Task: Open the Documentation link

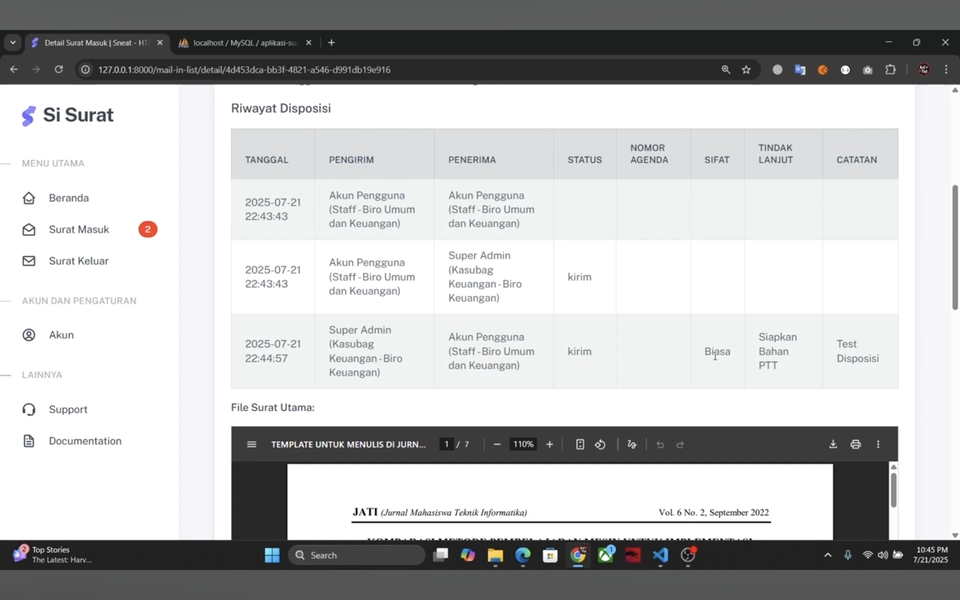Action: (85, 441)
